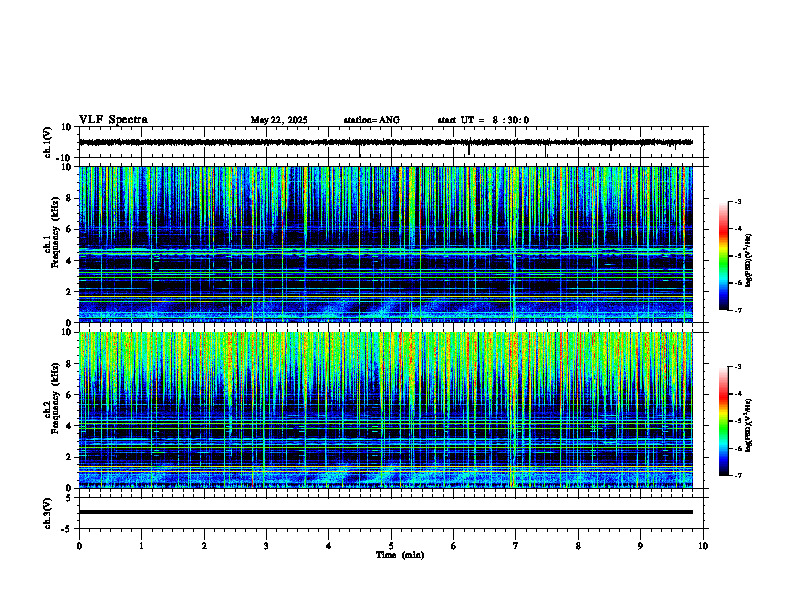The width and height of the screenshot is (792, 612).
Task: Click the "VLF Spectra" title text
Action: (x=113, y=120)
